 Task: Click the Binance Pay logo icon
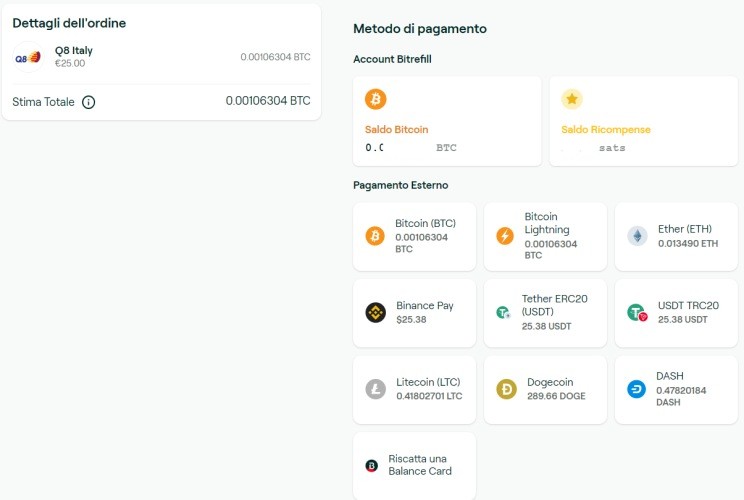375,313
